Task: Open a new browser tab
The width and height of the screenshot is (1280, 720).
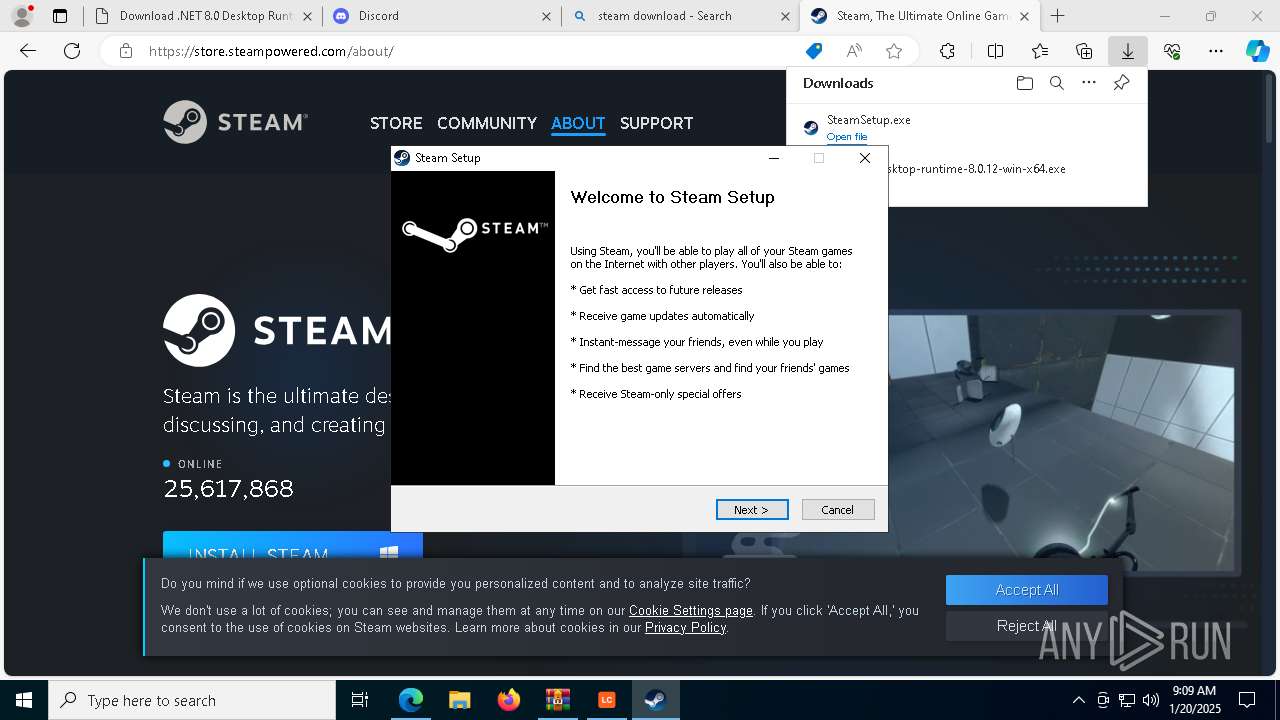Action: [x=1057, y=15]
